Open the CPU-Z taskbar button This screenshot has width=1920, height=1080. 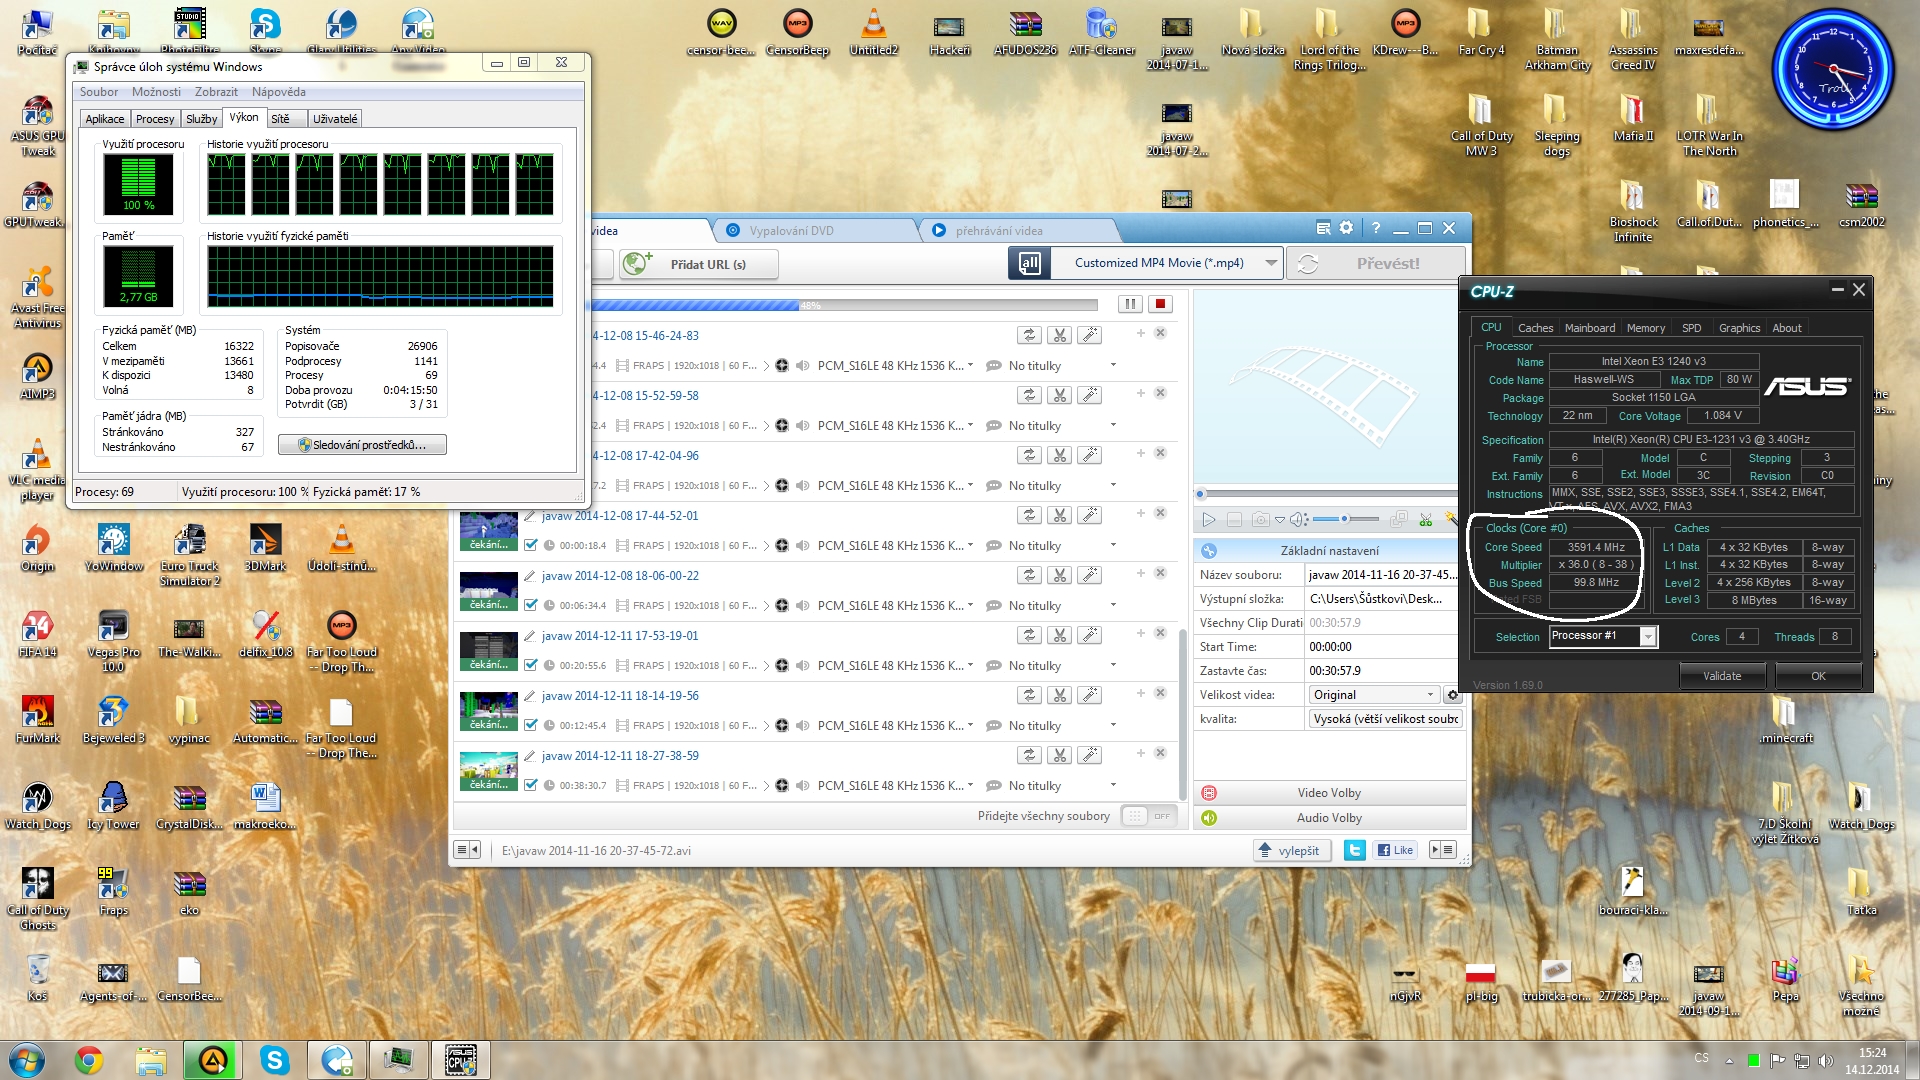pos(461,1060)
